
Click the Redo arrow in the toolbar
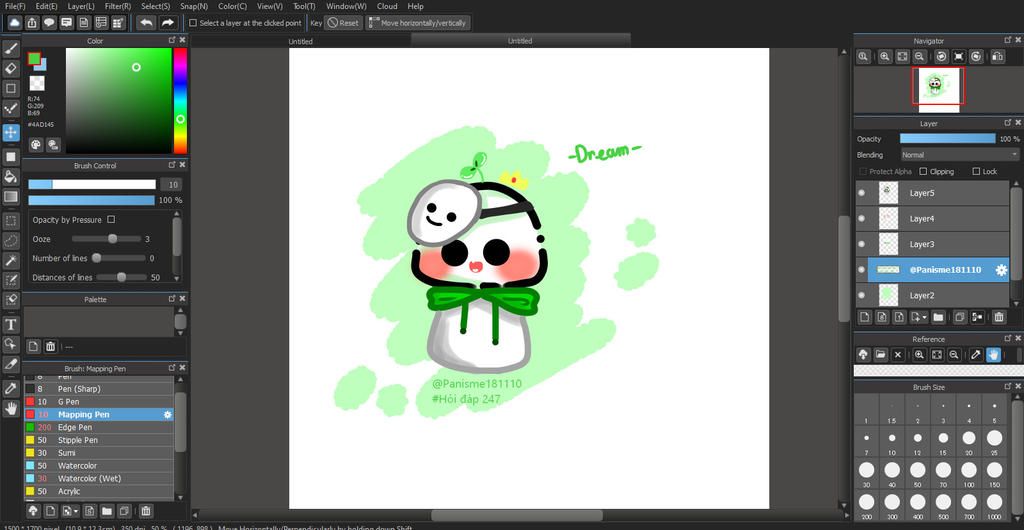[x=168, y=23]
